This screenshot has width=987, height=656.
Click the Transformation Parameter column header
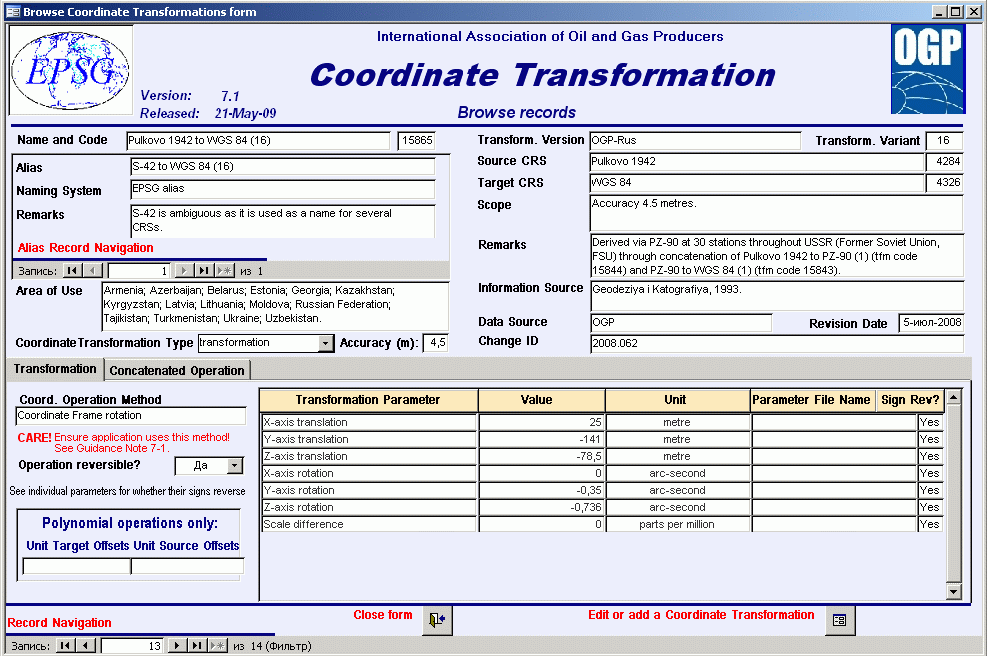point(368,400)
